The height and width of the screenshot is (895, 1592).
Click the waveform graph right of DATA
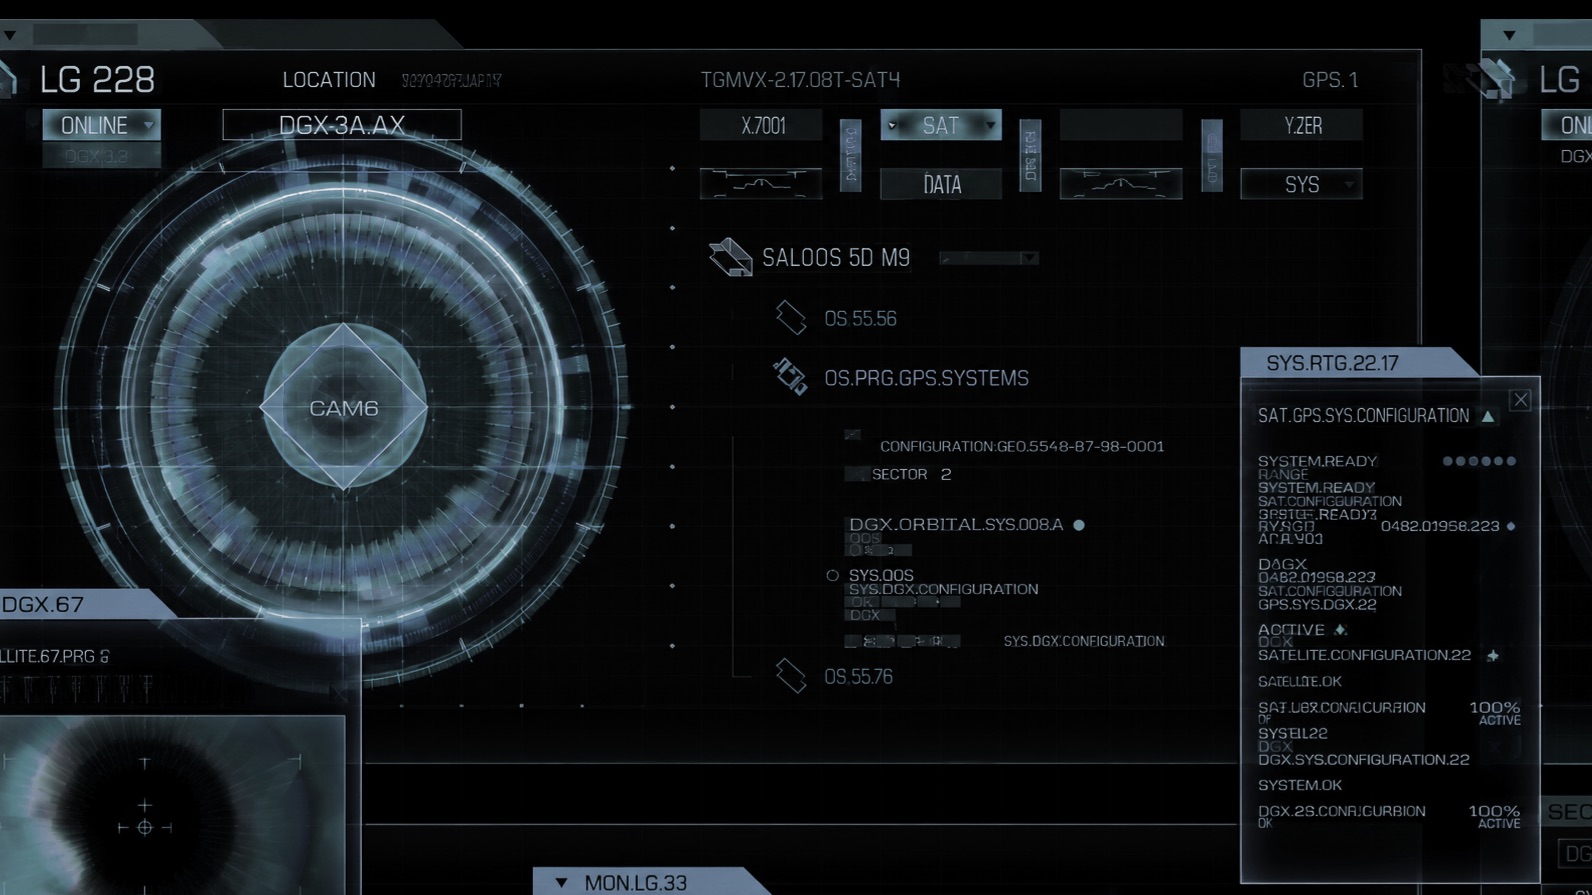pyautogui.click(x=1121, y=184)
